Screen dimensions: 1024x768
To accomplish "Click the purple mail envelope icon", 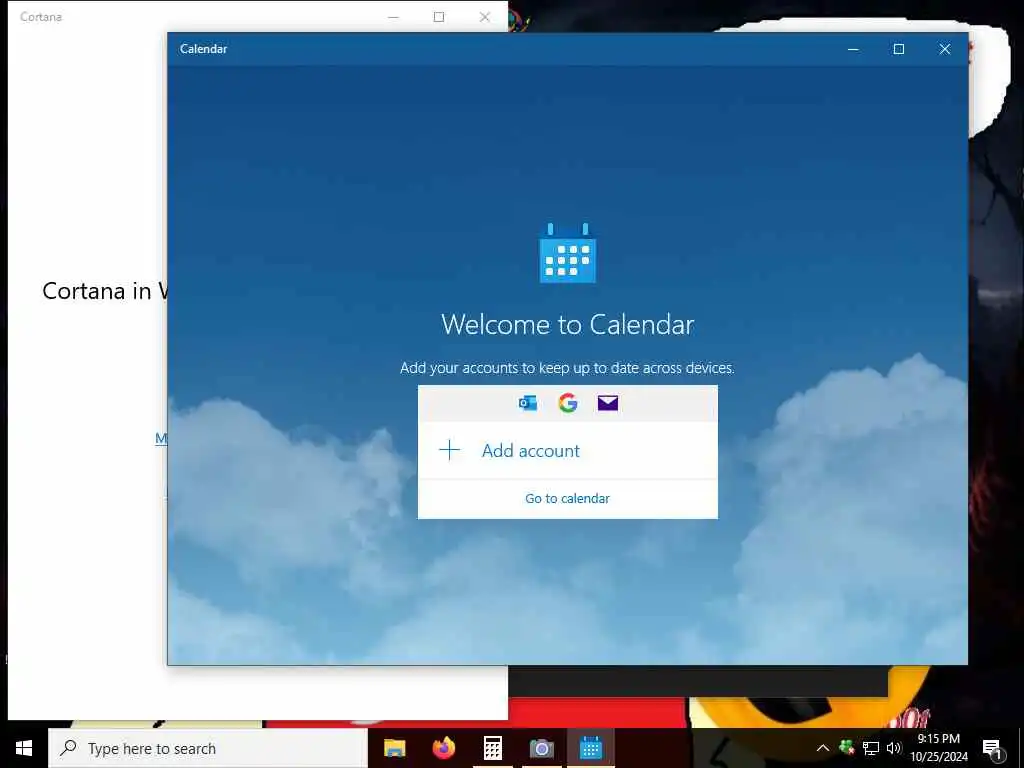I will (607, 403).
